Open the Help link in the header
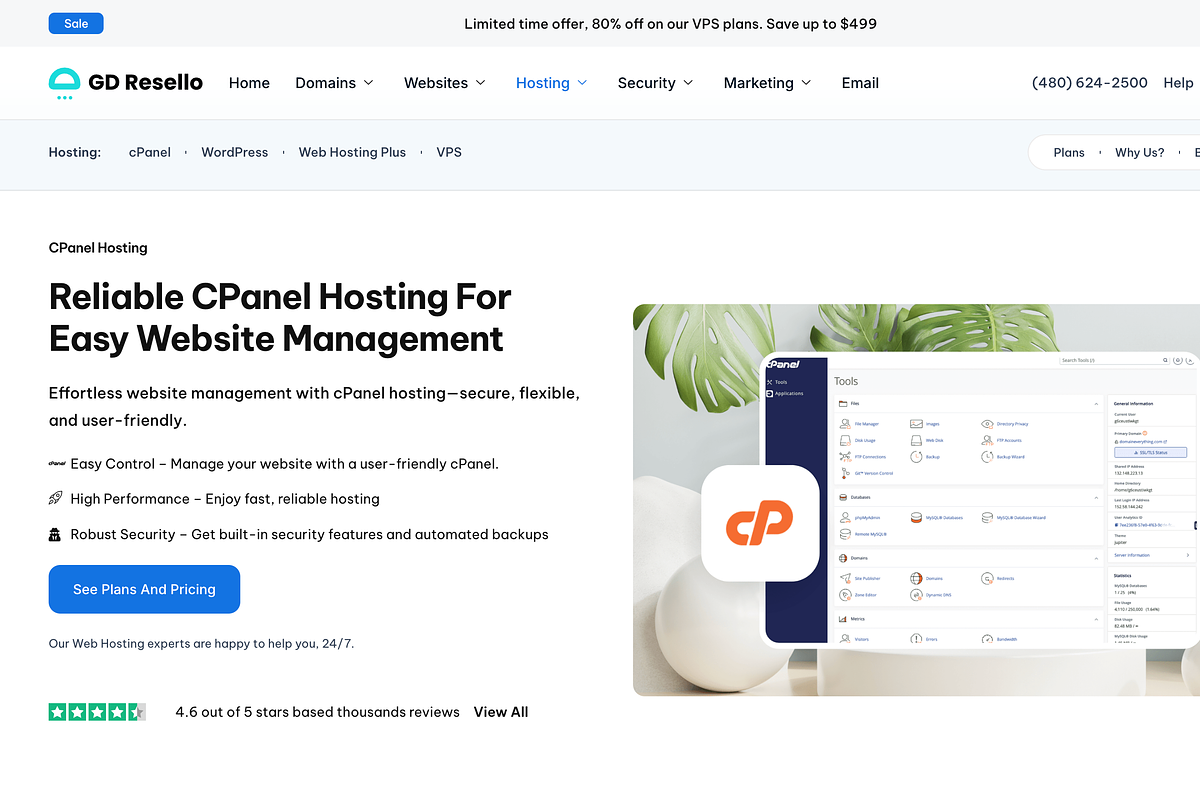The width and height of the screenshot is (1200, 800). [1179, 83]
